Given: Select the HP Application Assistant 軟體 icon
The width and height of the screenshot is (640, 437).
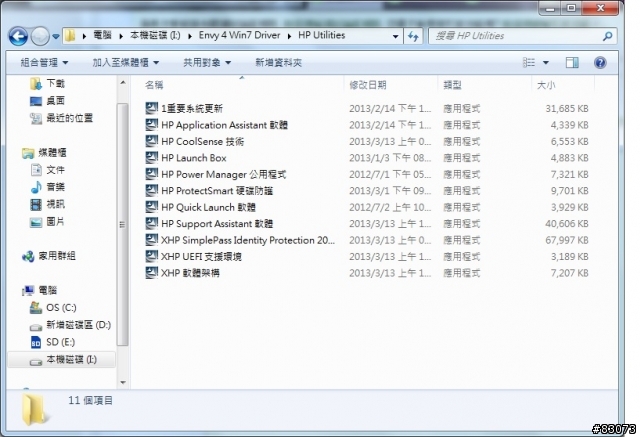Looking at the screenshot, I should point(151,124).
